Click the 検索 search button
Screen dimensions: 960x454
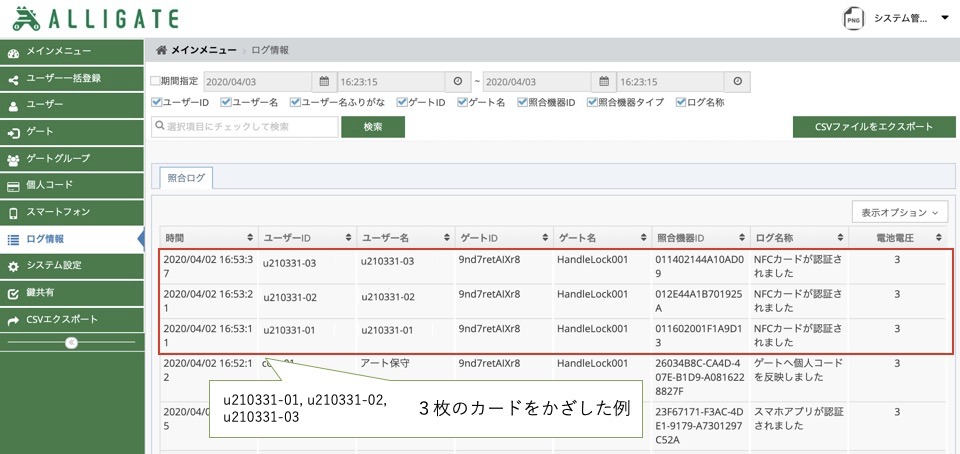point(373,127)
